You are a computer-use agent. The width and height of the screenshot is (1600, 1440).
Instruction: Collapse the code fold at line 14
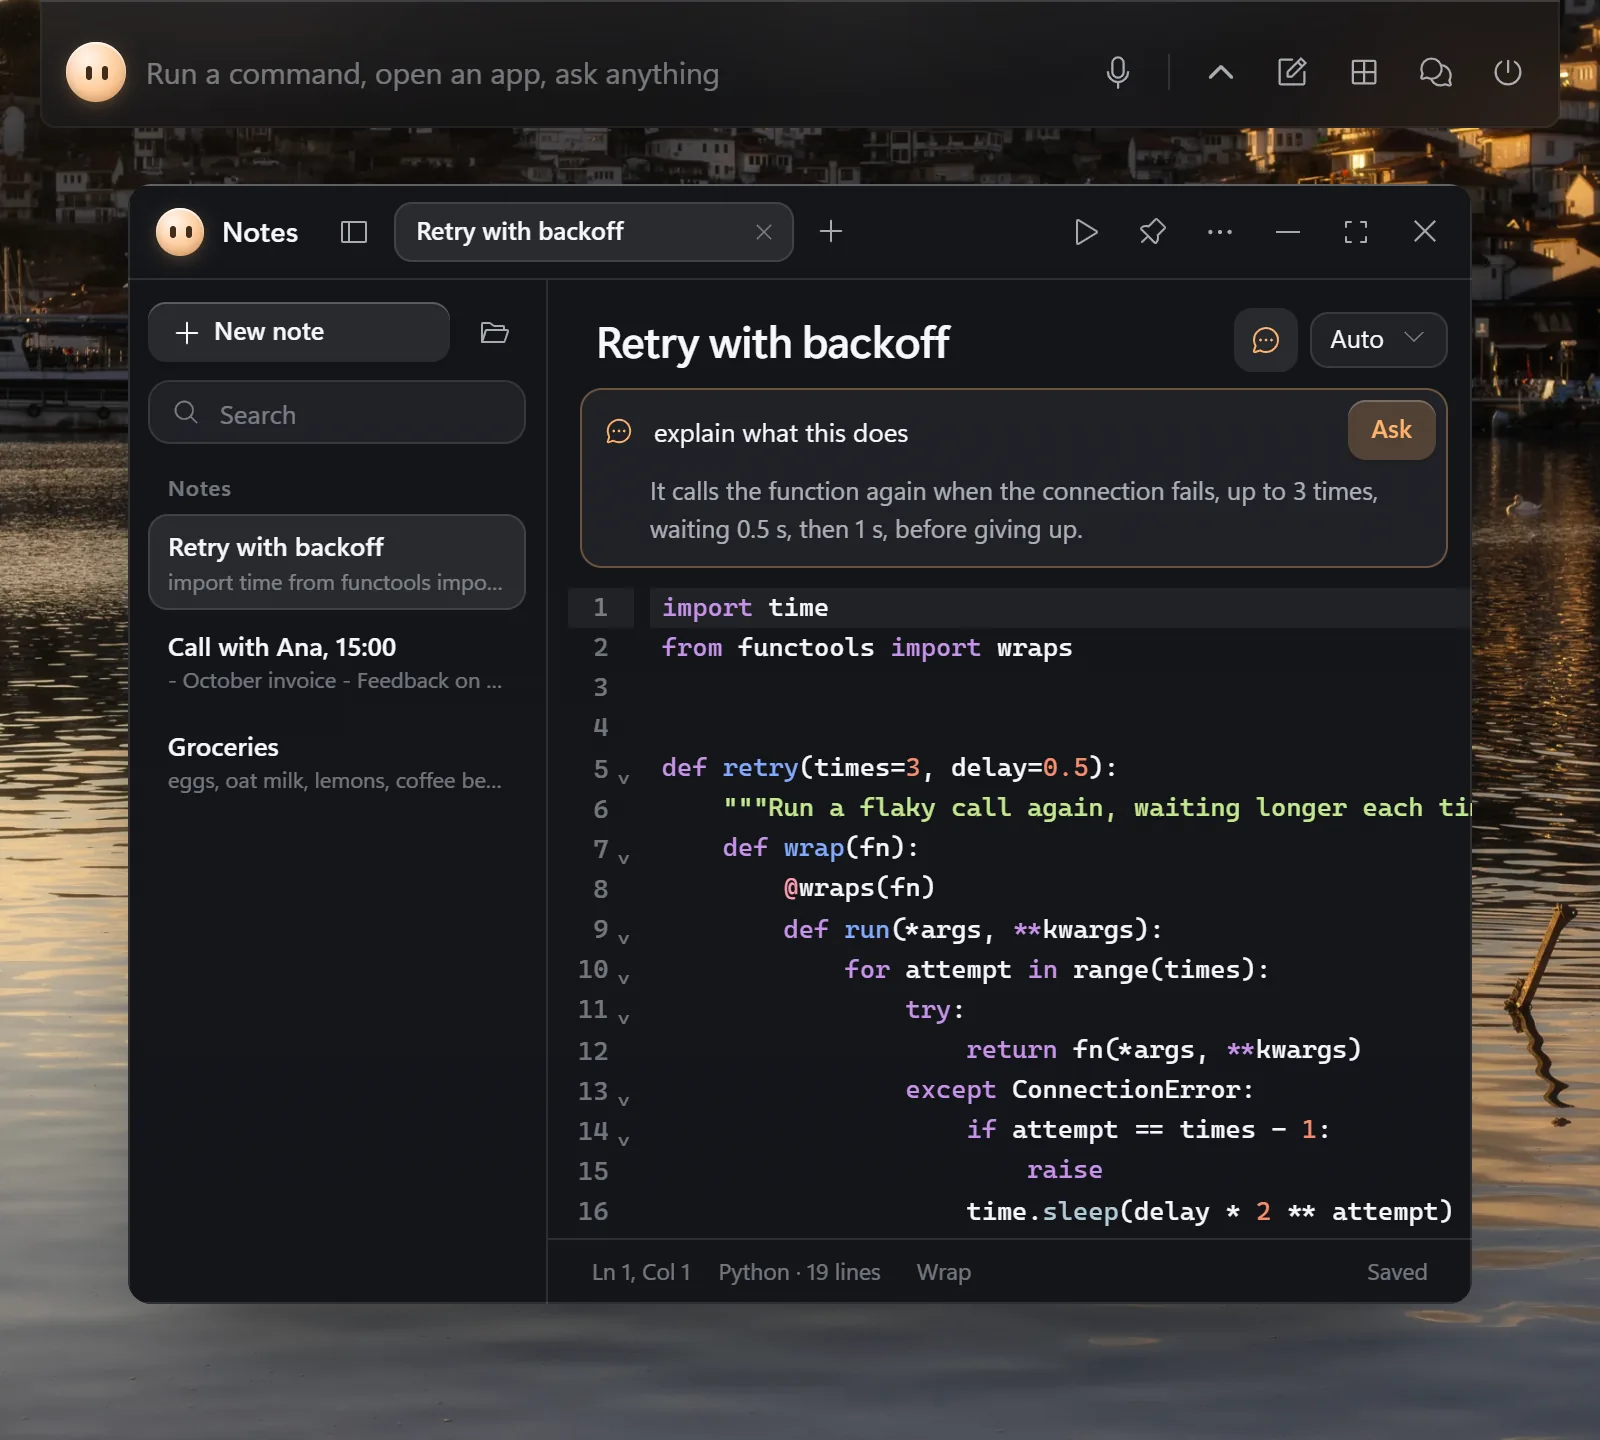pyautogui.click(x=624, y=1141)
